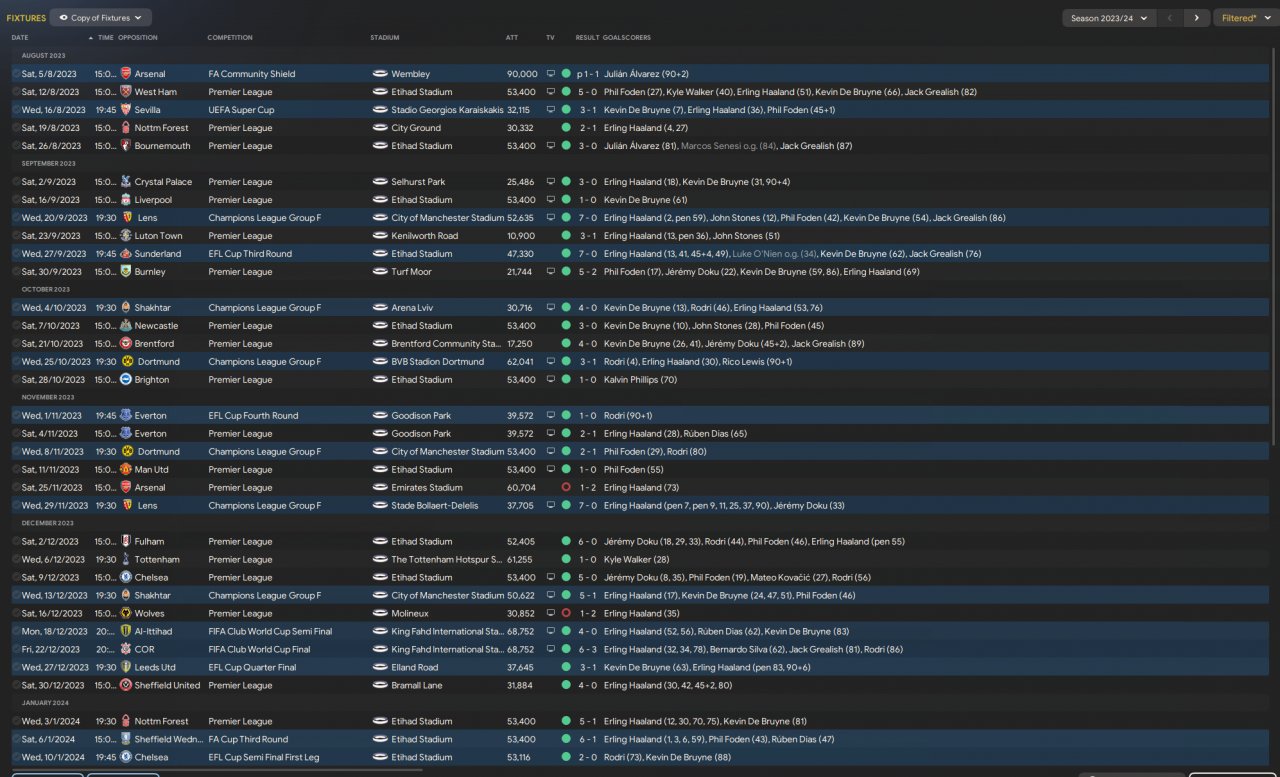This screenshot has width=1280, height=777.
Task: Click the Brighton club badge
Action: (x=125, y=380)
